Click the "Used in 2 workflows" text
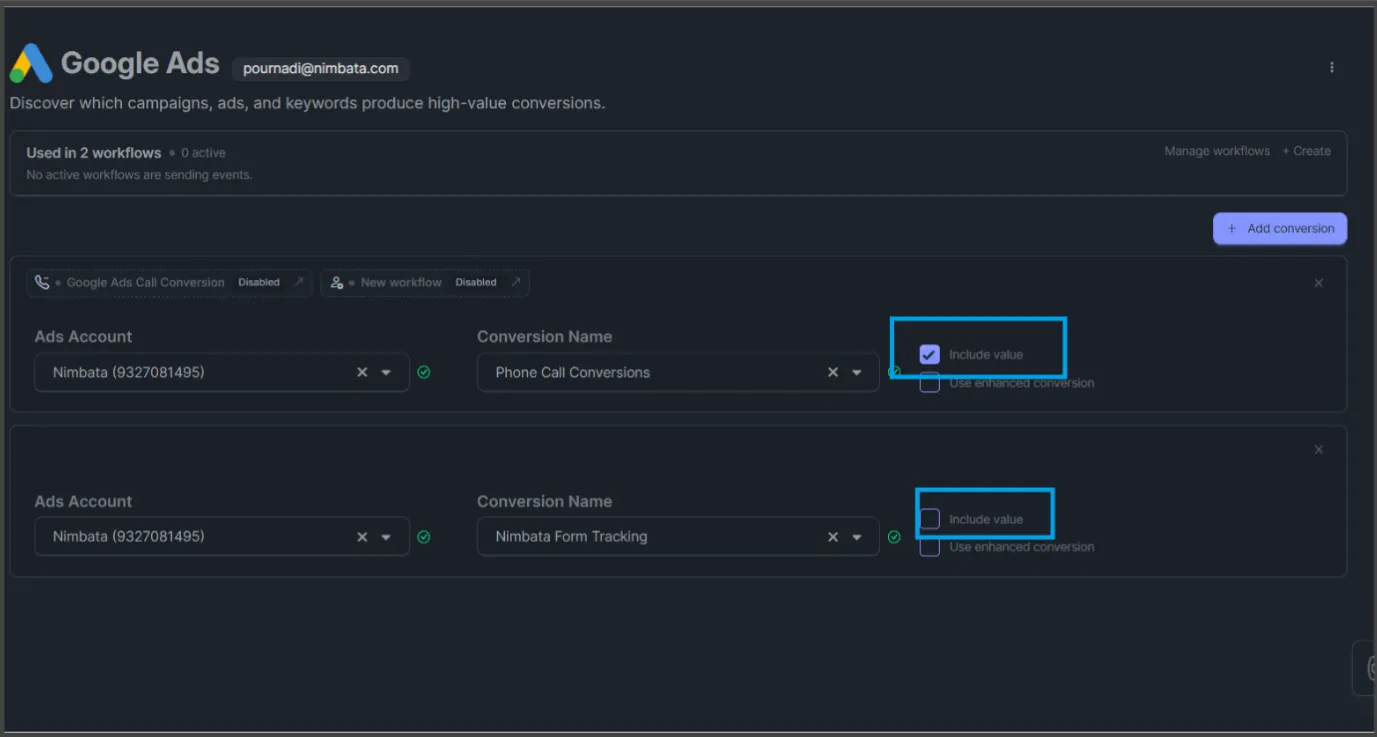 pyautogui.click(x=94, y=153)
